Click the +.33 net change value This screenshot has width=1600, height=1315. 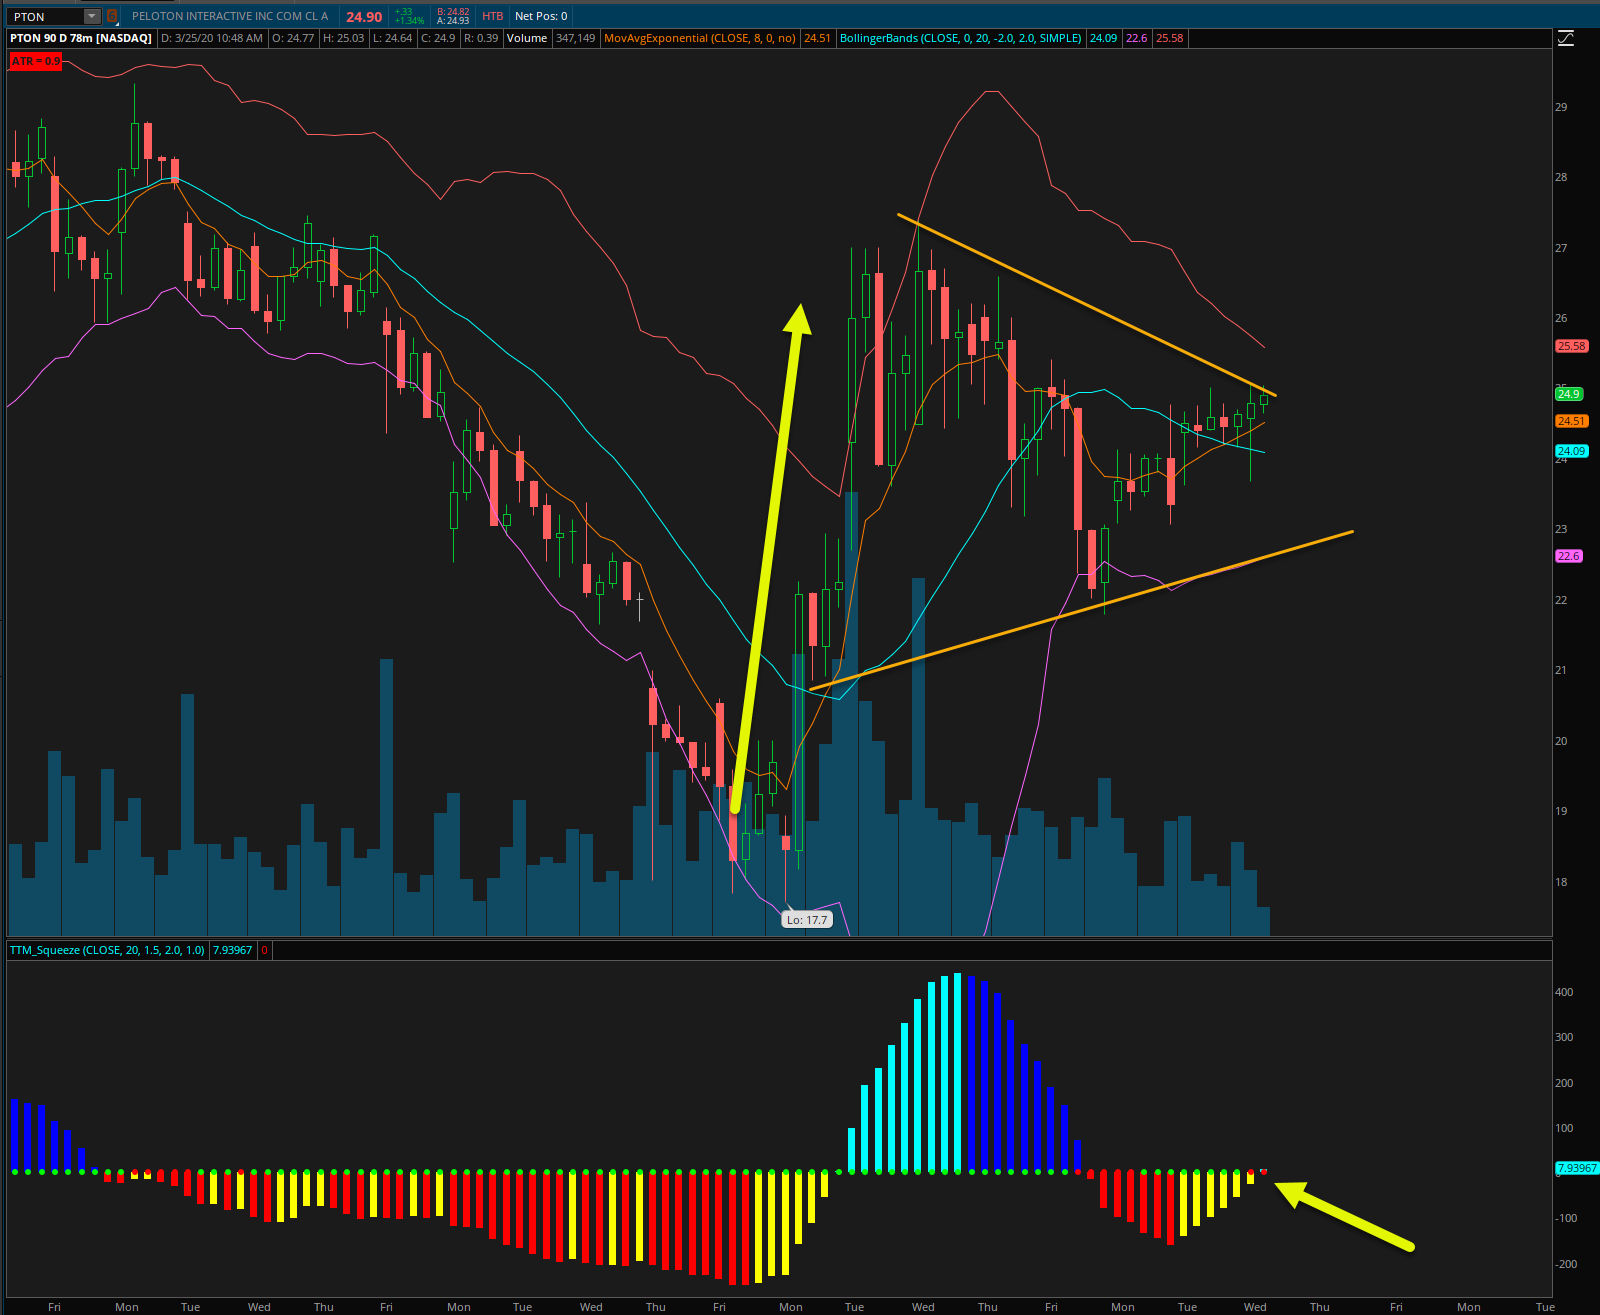tap(404, 12)
